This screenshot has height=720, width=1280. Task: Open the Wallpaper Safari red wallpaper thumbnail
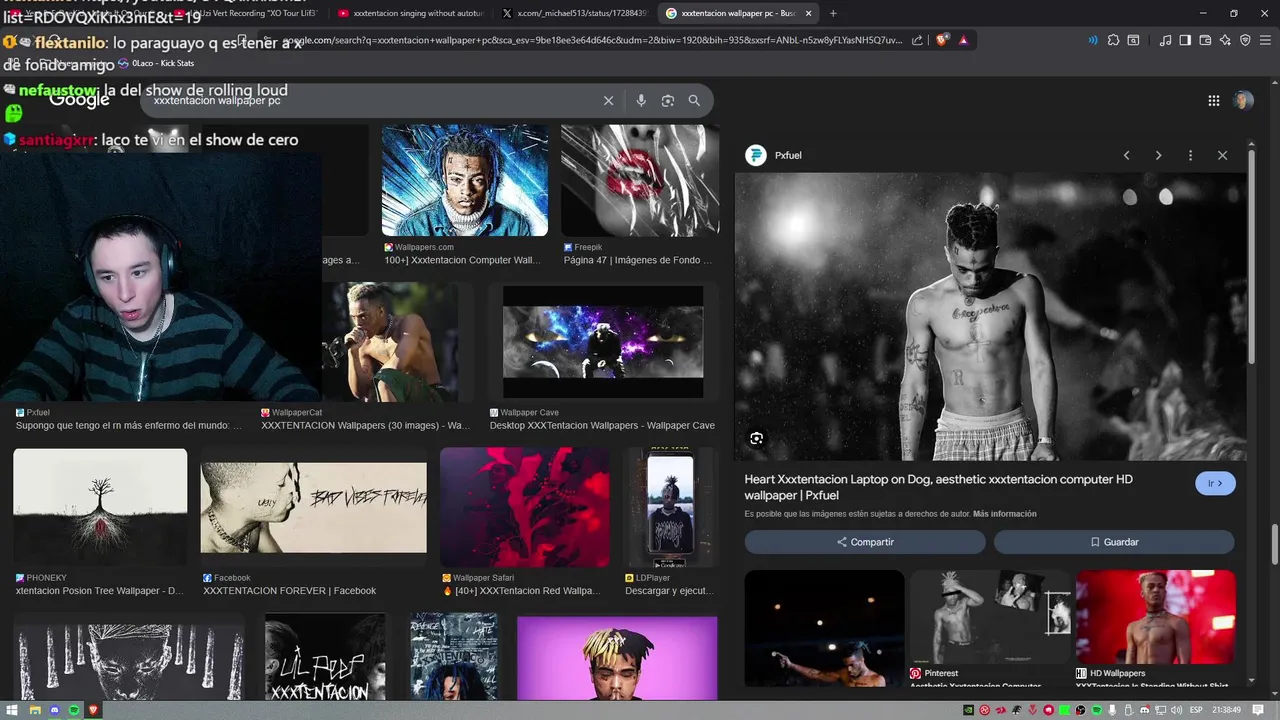[525, 507]
